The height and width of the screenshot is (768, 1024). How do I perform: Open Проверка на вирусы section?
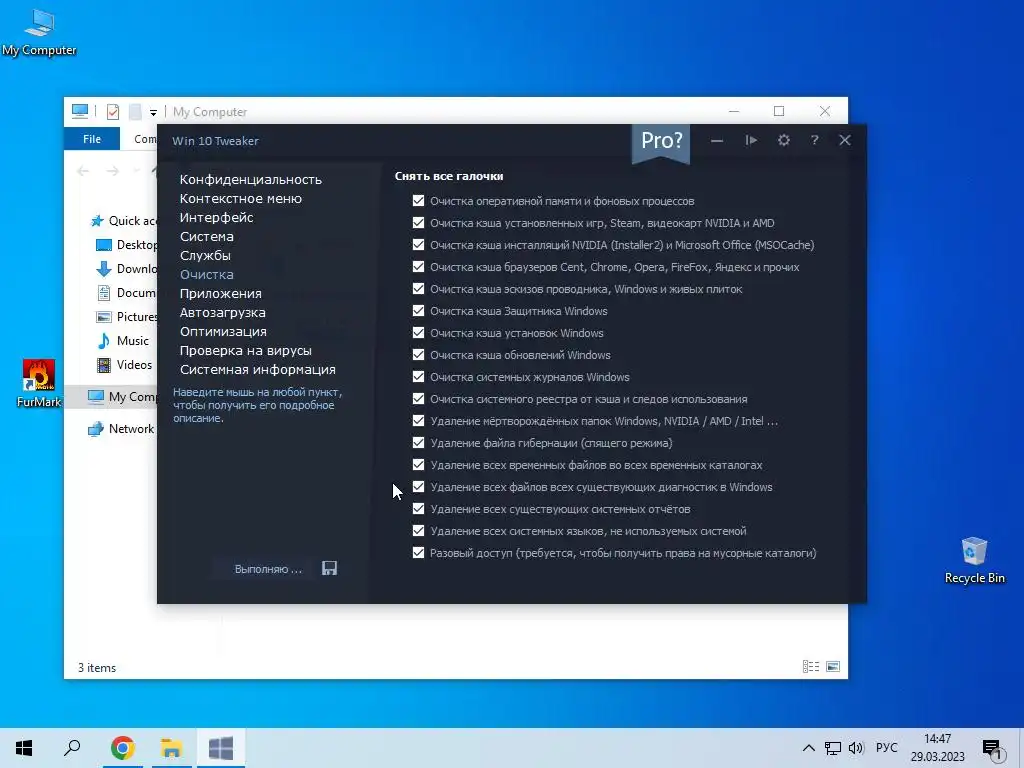tap(246, 350)
